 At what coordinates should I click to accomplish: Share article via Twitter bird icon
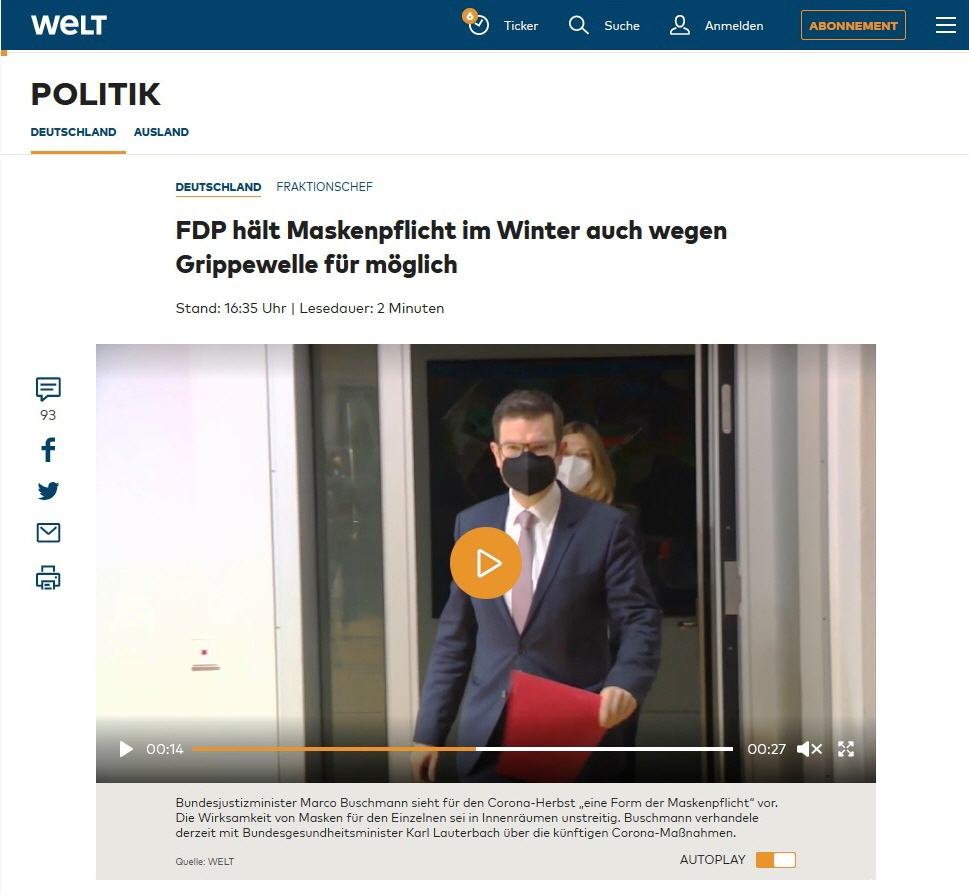[48, 491]
